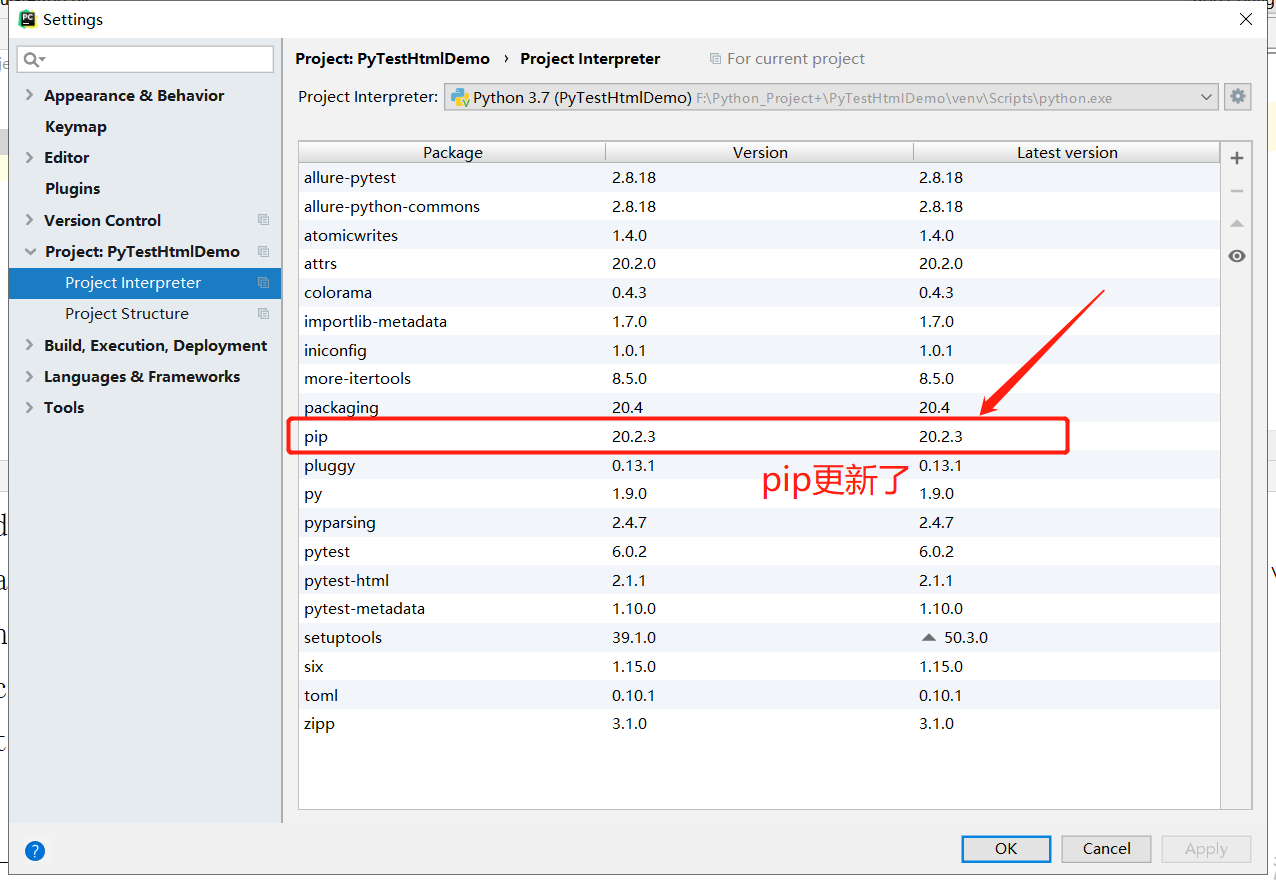Select the atomicwrites package row

tap(759, 235)
